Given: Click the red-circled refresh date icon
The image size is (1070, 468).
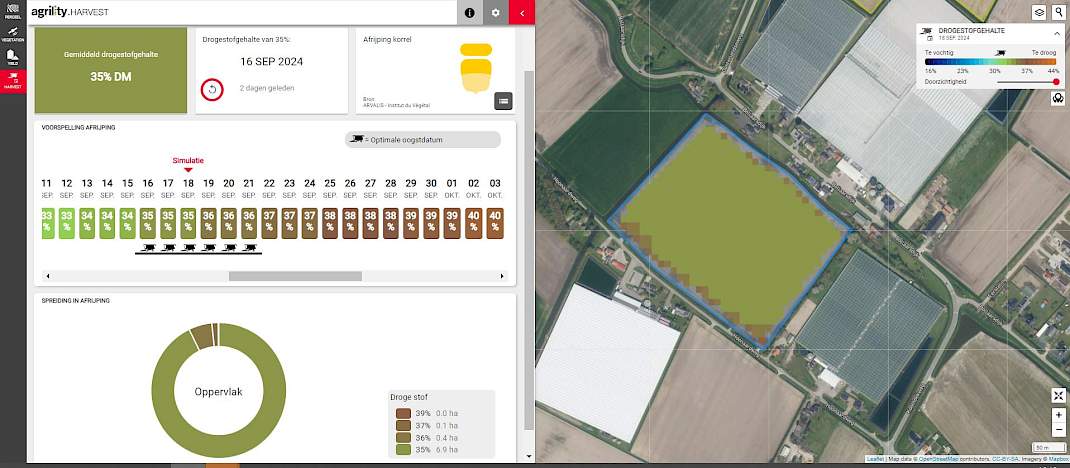Looking at the screenshot, I should [212, 89].
